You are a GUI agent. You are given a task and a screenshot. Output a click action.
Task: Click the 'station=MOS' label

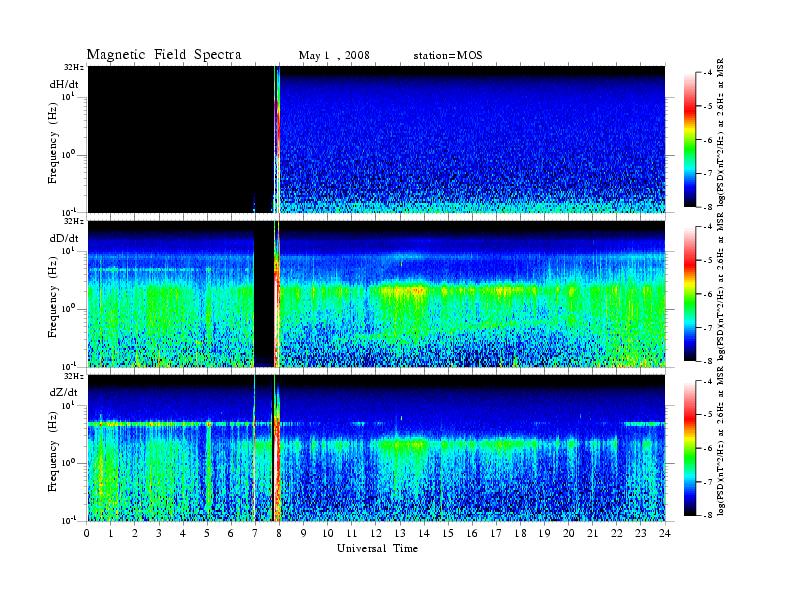[448, 55]
